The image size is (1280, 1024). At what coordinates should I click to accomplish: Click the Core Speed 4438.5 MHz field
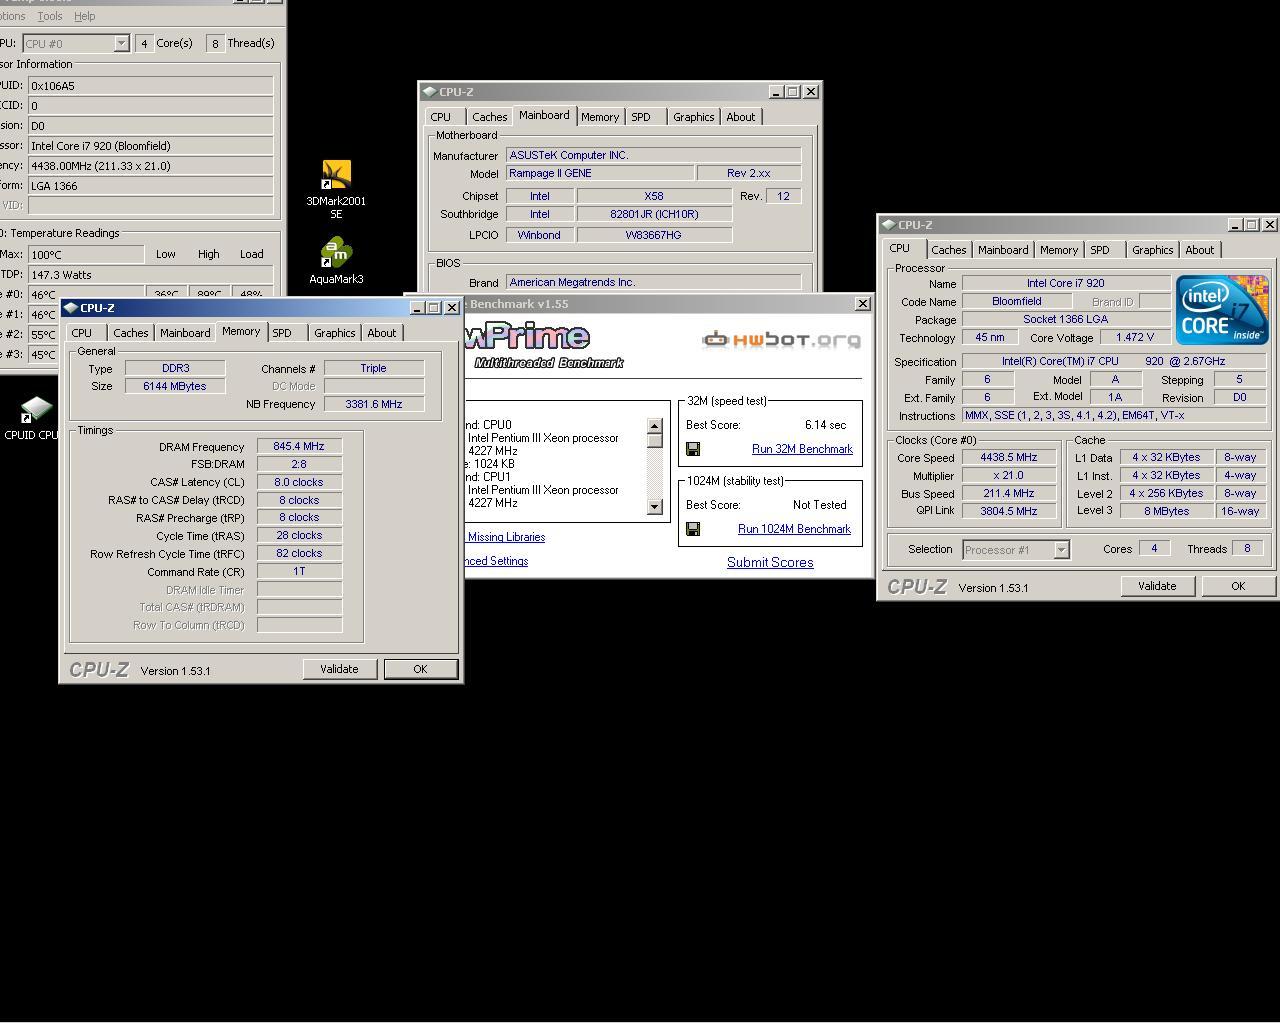click(1010, 457)
